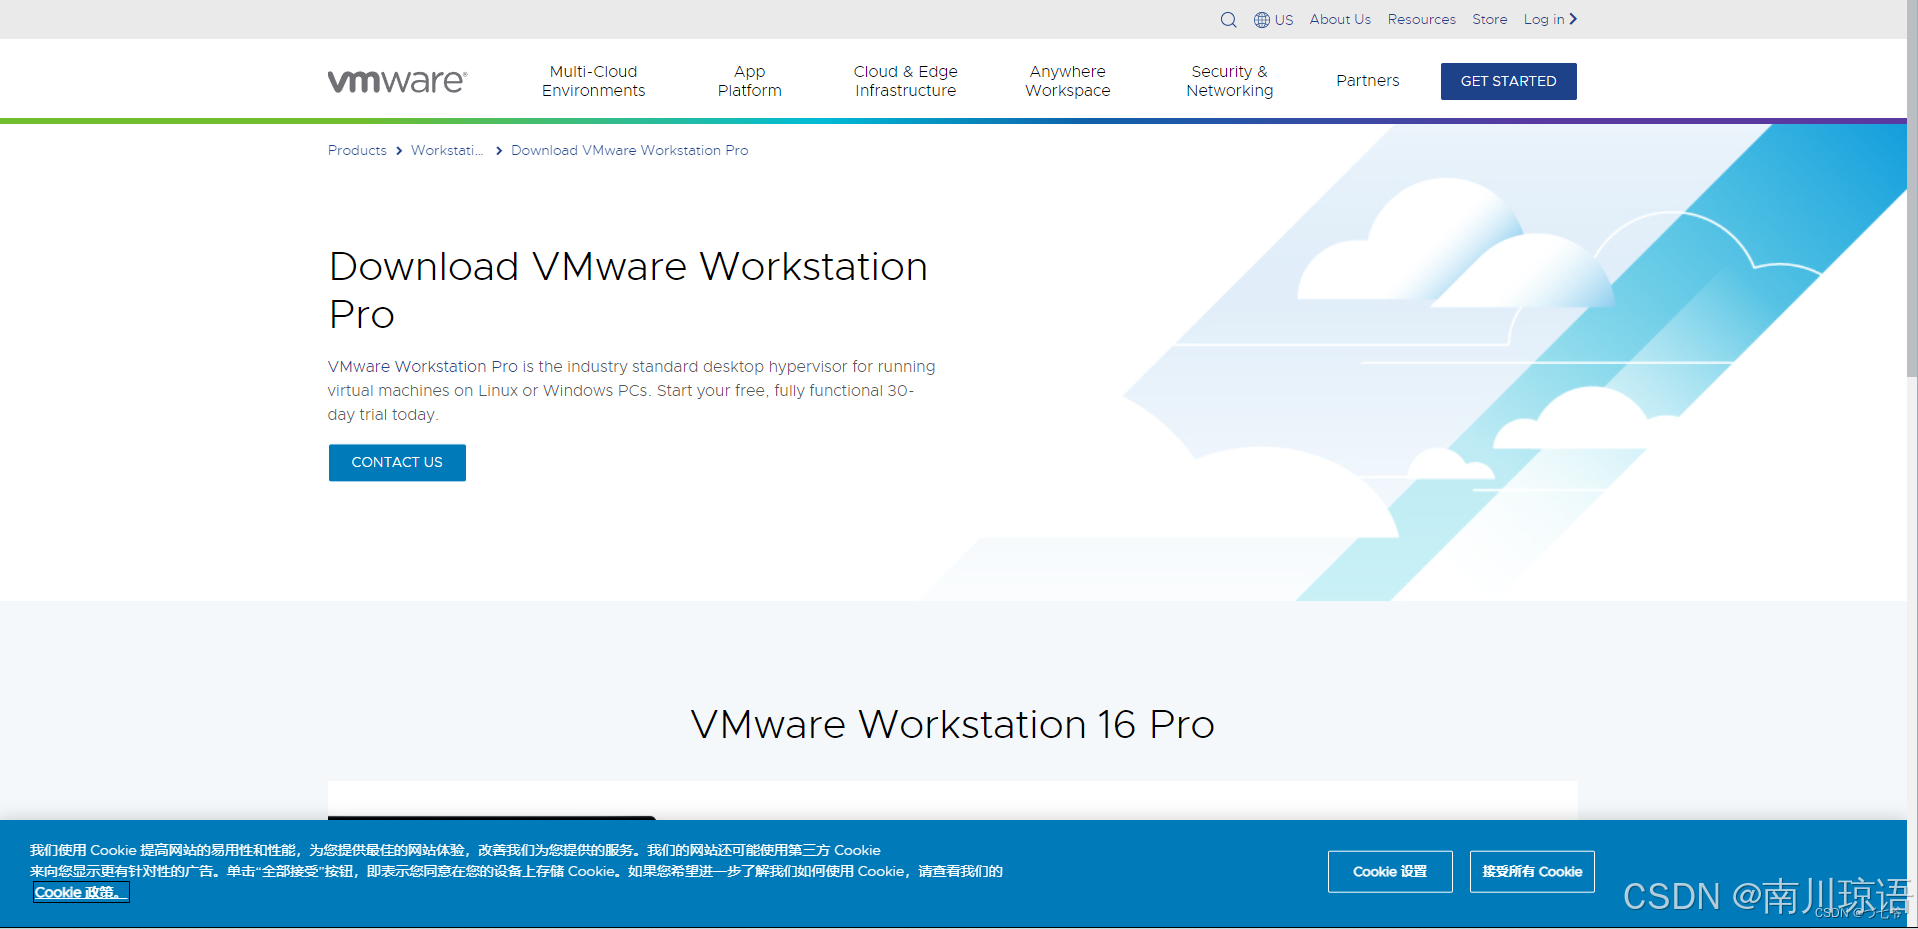Click the Store link in the top bar
Screen dimensions: 1918x929
1489,19
